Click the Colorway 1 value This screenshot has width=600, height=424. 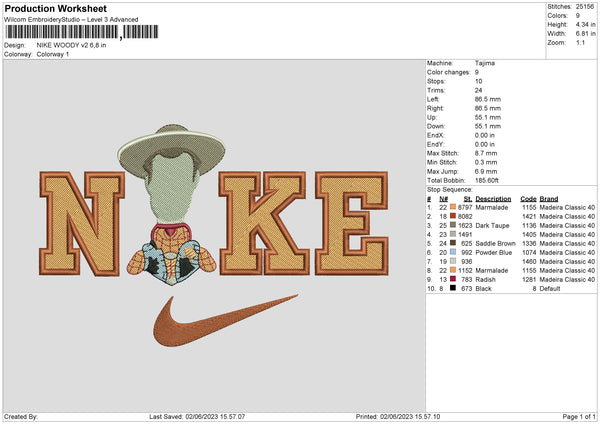(53, 54)
